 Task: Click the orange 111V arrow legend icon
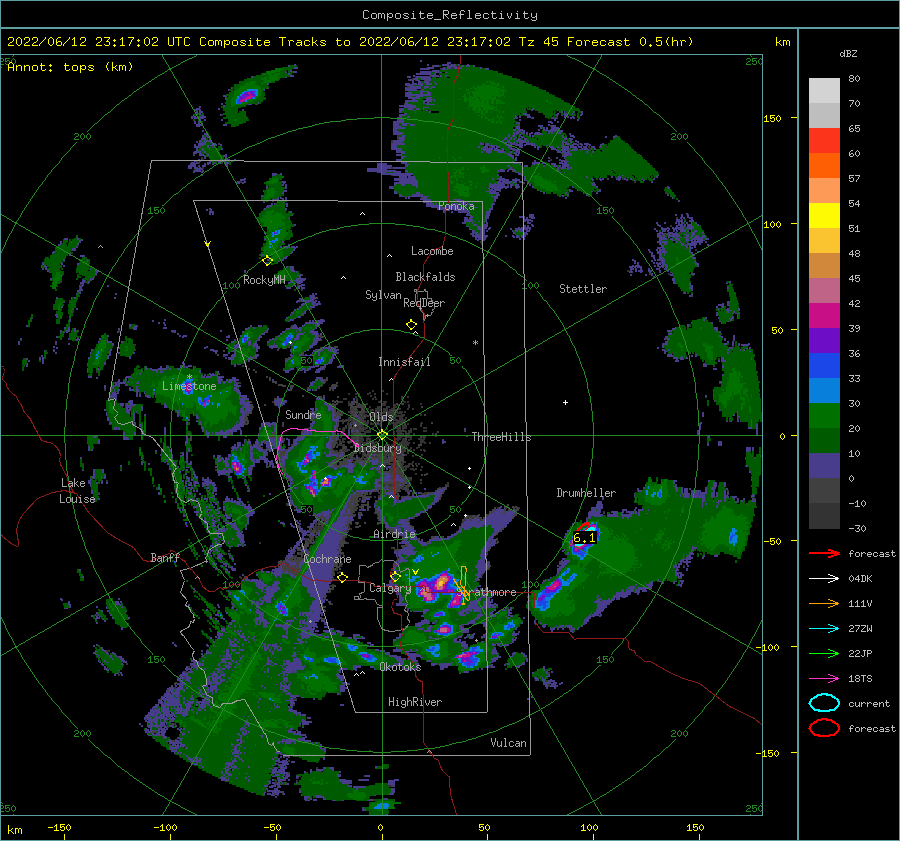[824, 603]
